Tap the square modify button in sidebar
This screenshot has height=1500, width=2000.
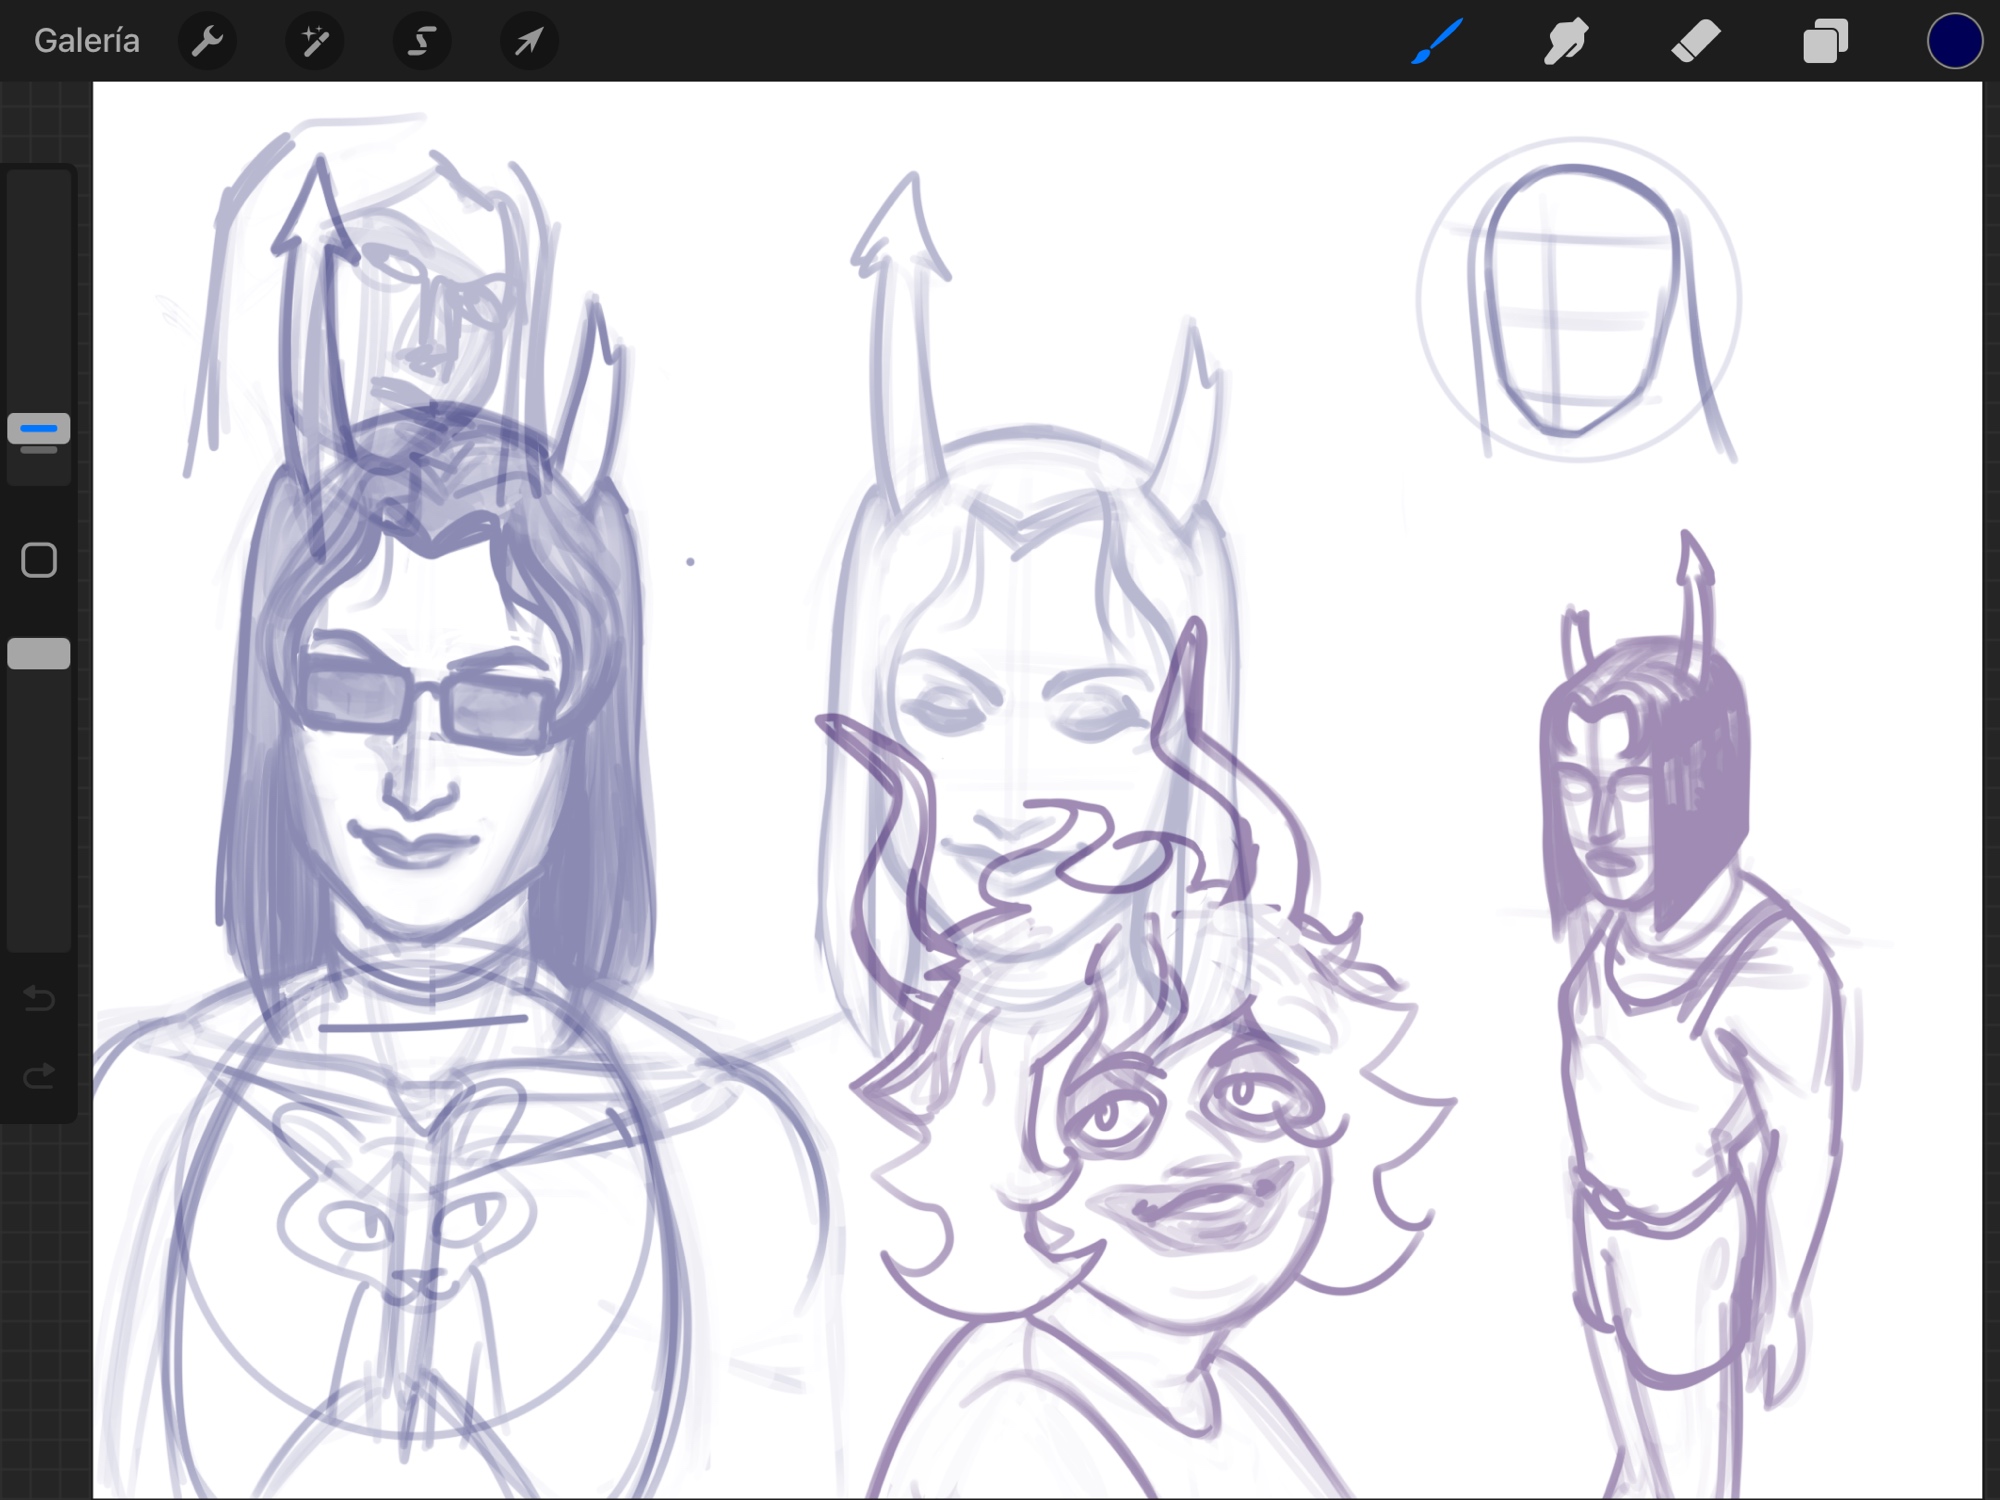39,560
